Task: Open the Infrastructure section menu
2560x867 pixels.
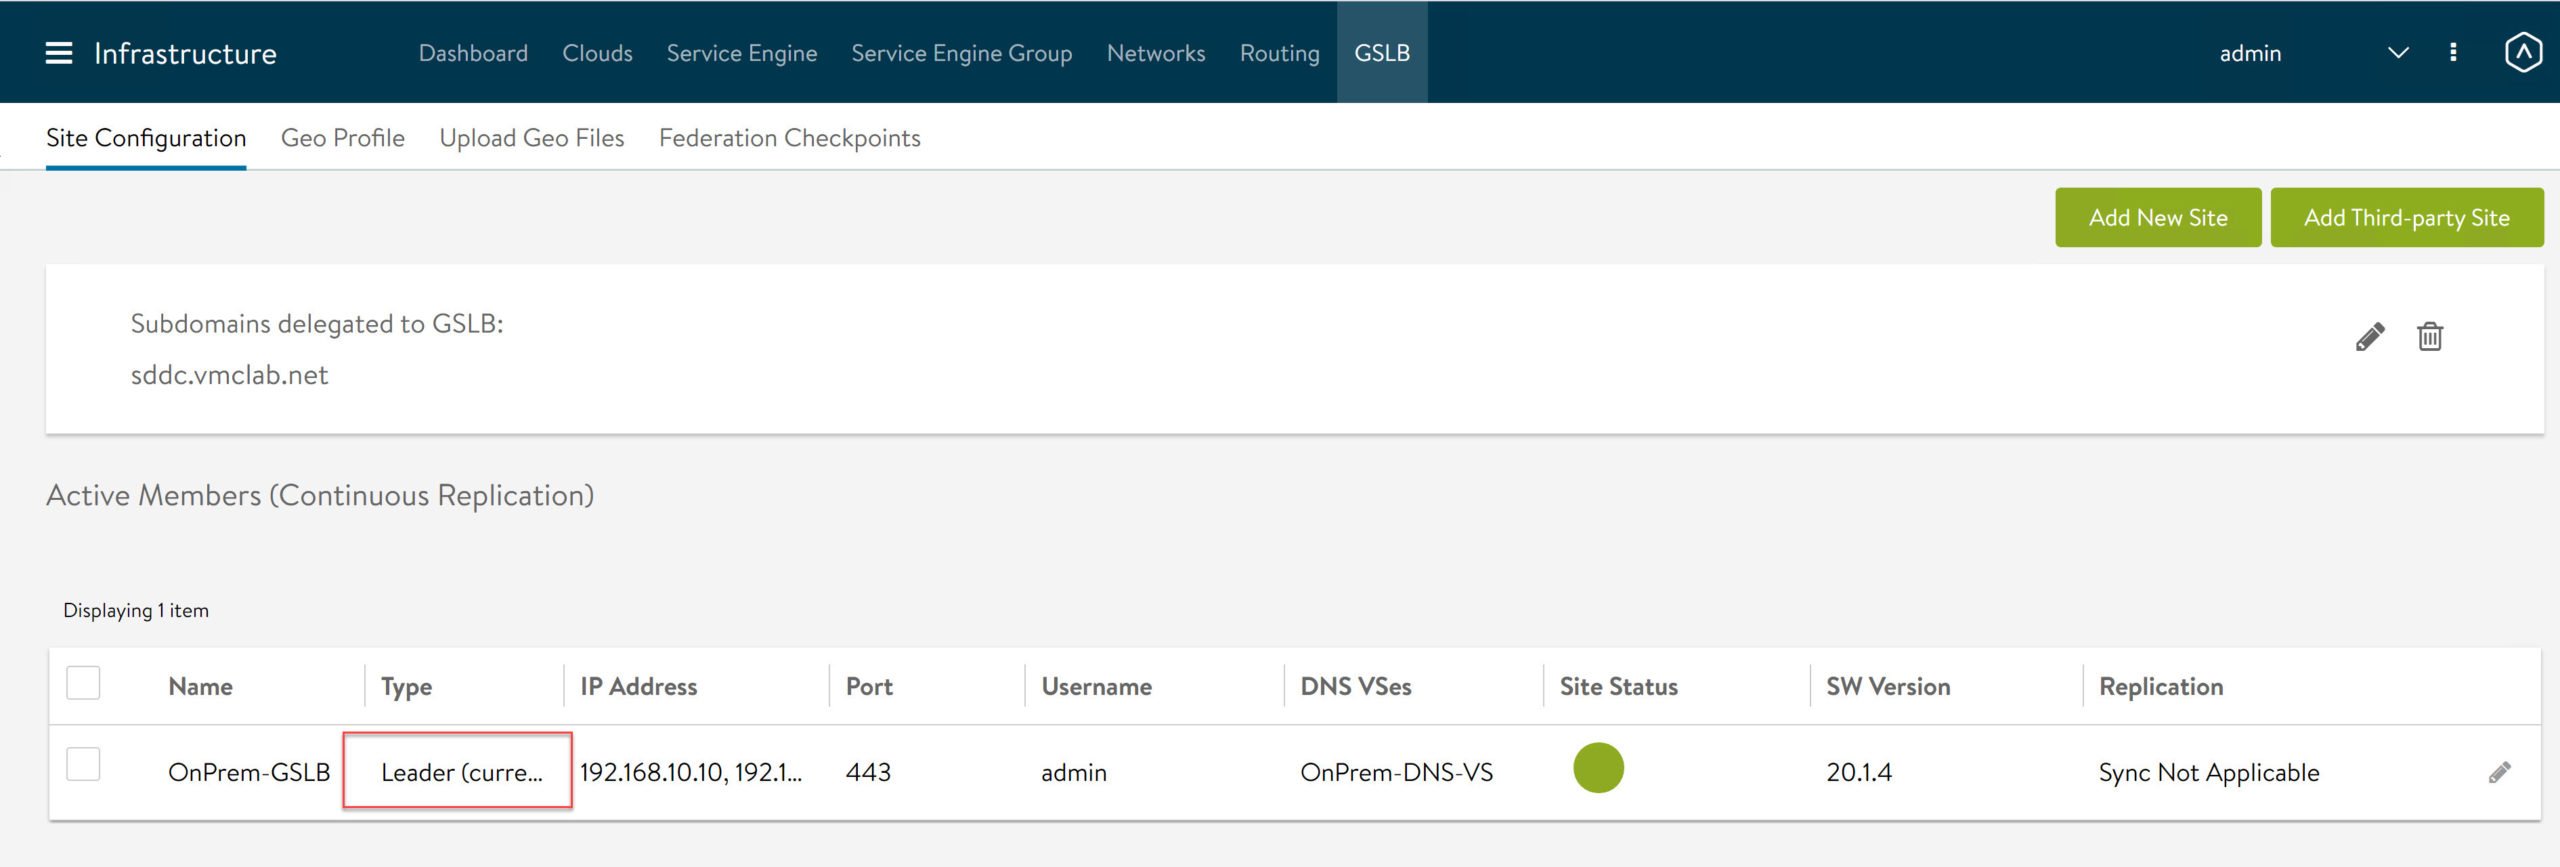Action: pos(185,53)
